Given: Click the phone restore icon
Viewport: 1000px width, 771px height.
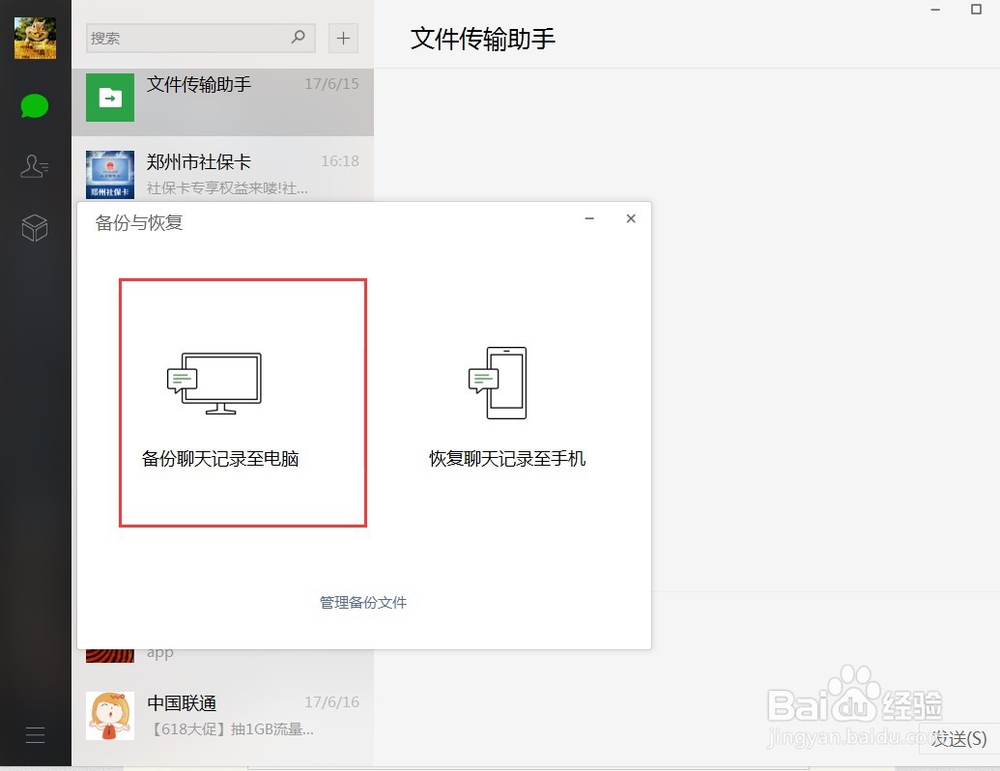Looking at the screenshot, I should point(497,383).
